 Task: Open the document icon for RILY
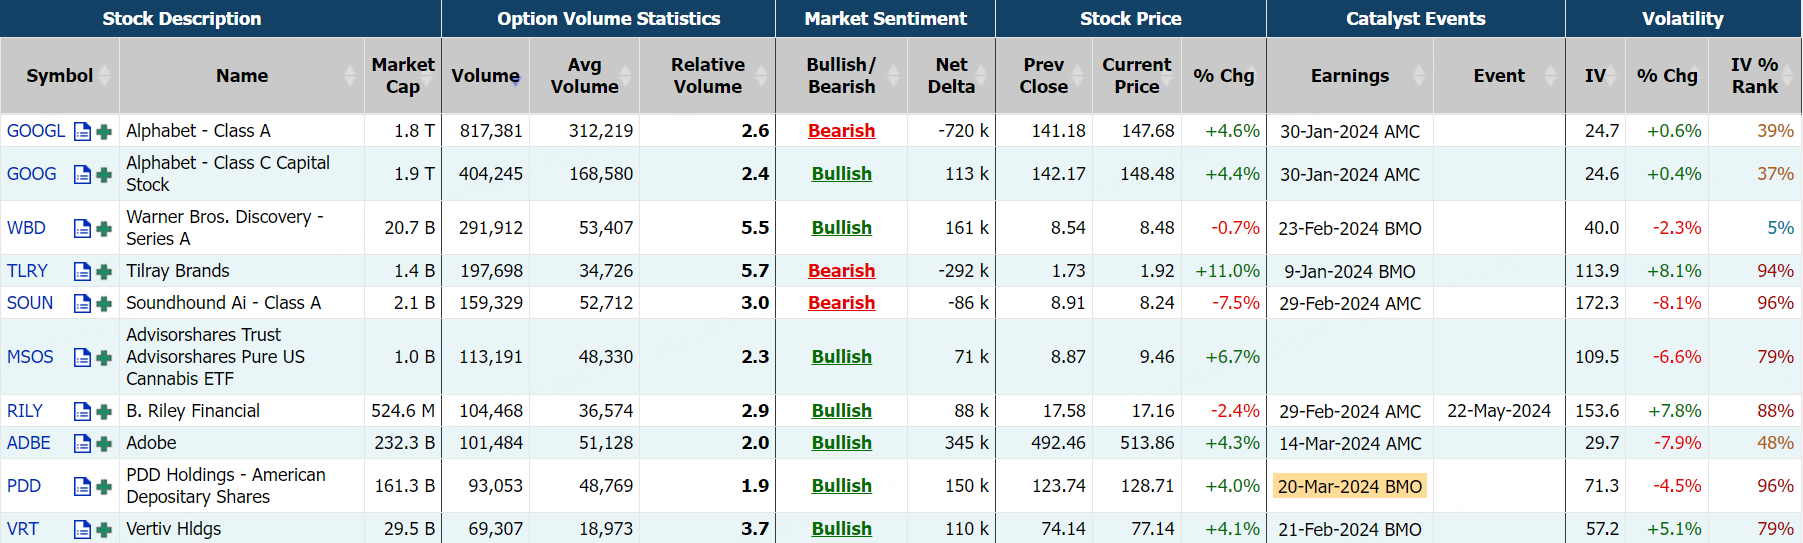point(83,412)
